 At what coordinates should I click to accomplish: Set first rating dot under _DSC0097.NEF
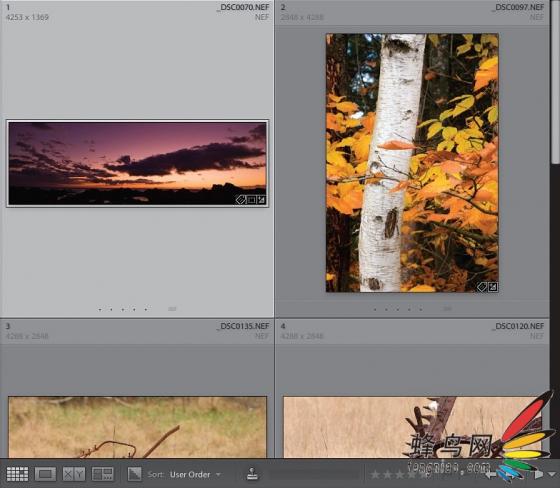point(375,309)
